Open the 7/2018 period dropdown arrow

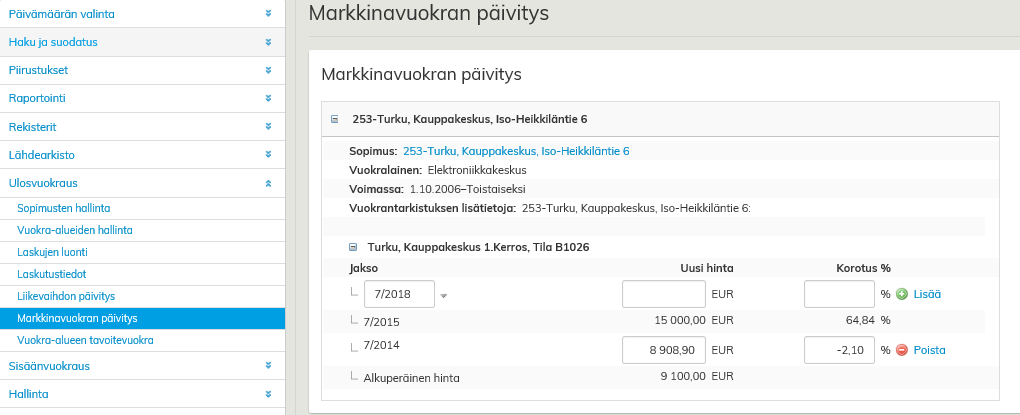tap(444, 295)
